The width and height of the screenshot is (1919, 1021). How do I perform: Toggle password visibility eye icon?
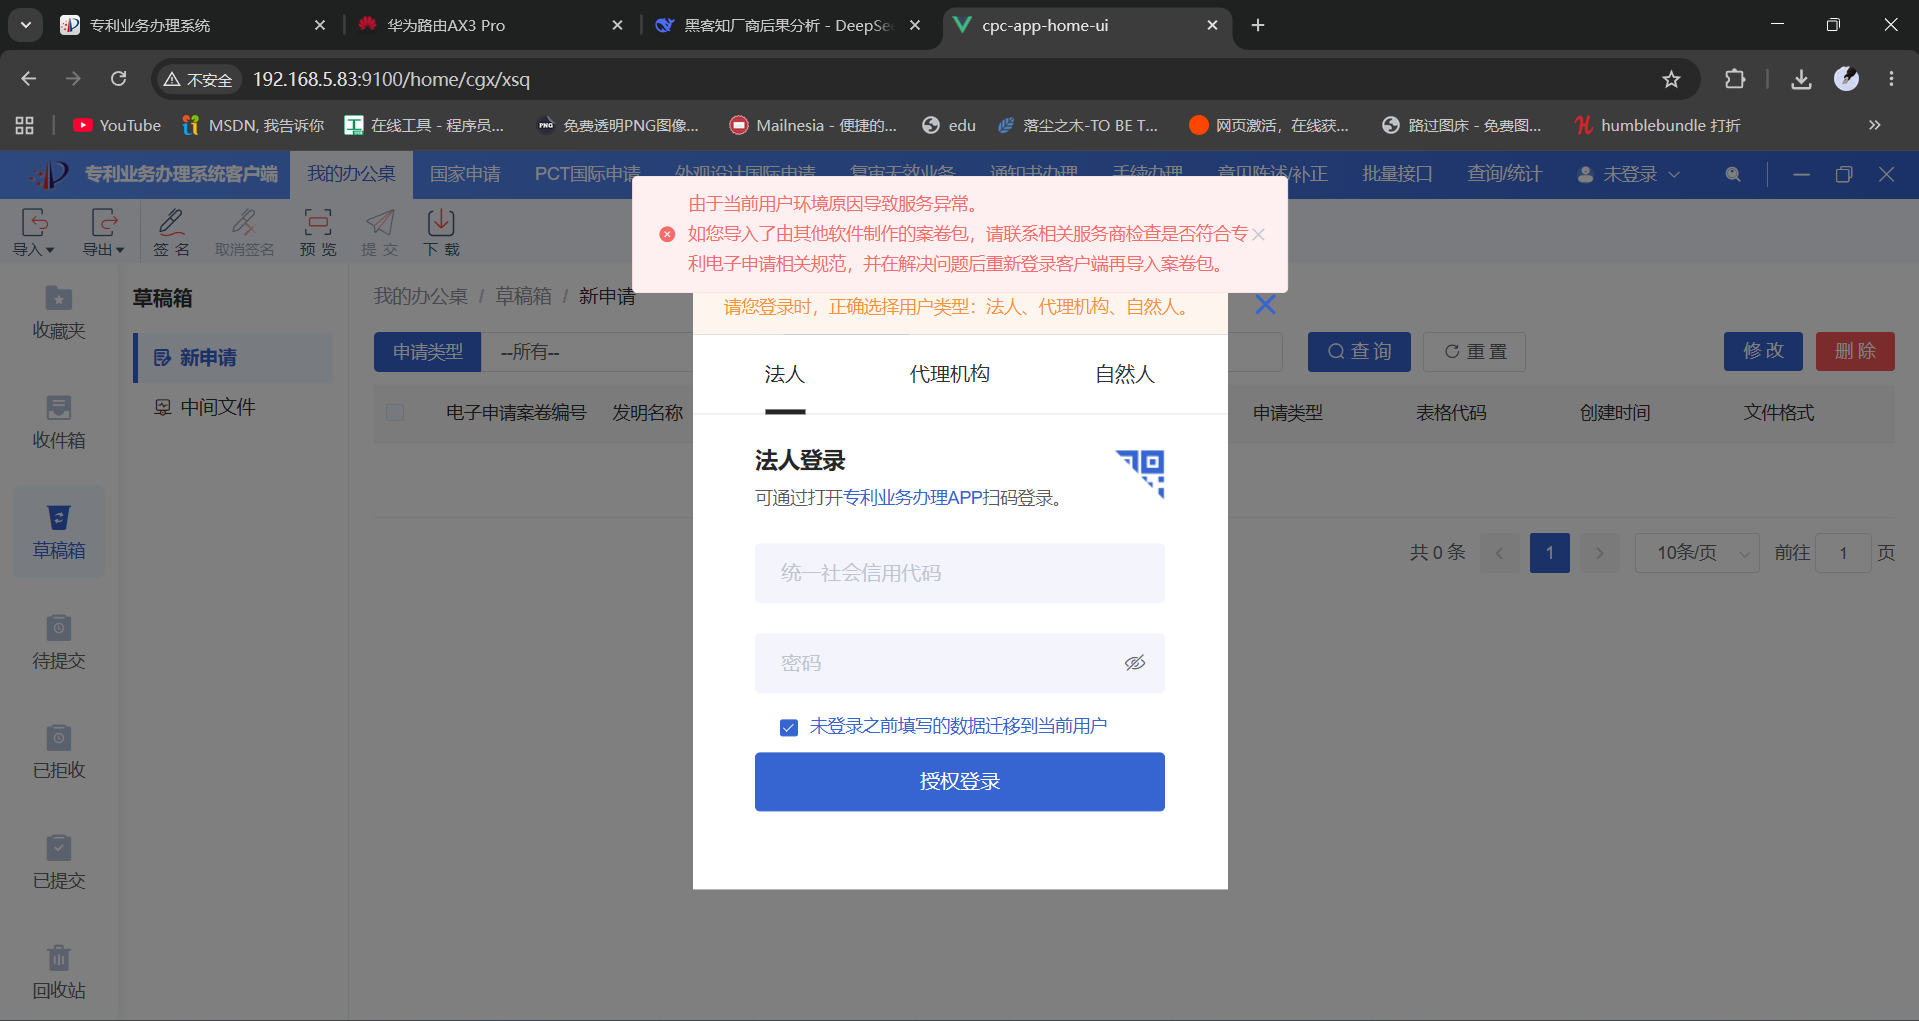[x=1135, y=663]
